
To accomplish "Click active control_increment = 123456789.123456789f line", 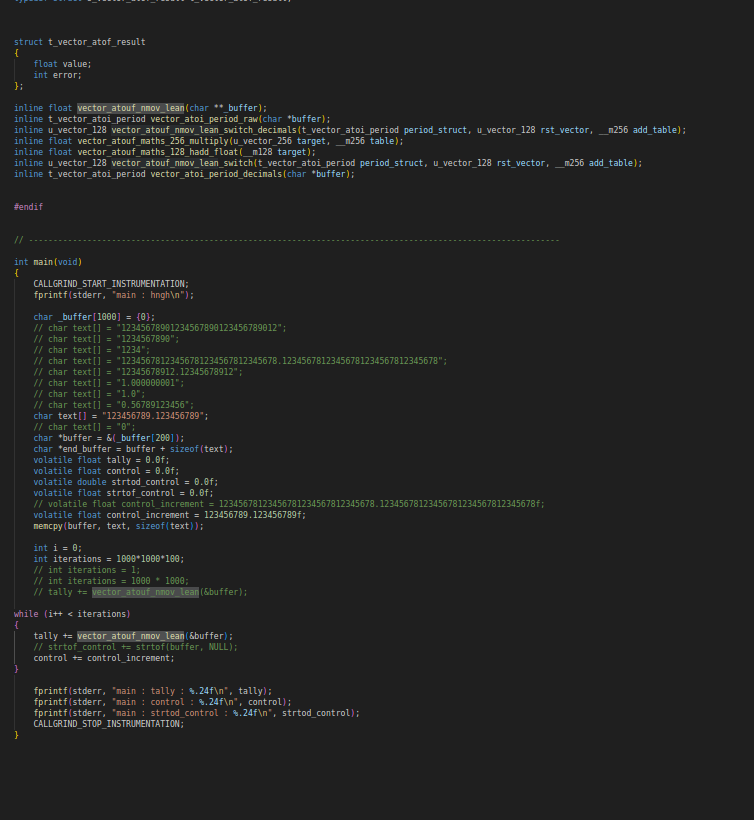I will [x=169, y=515].
